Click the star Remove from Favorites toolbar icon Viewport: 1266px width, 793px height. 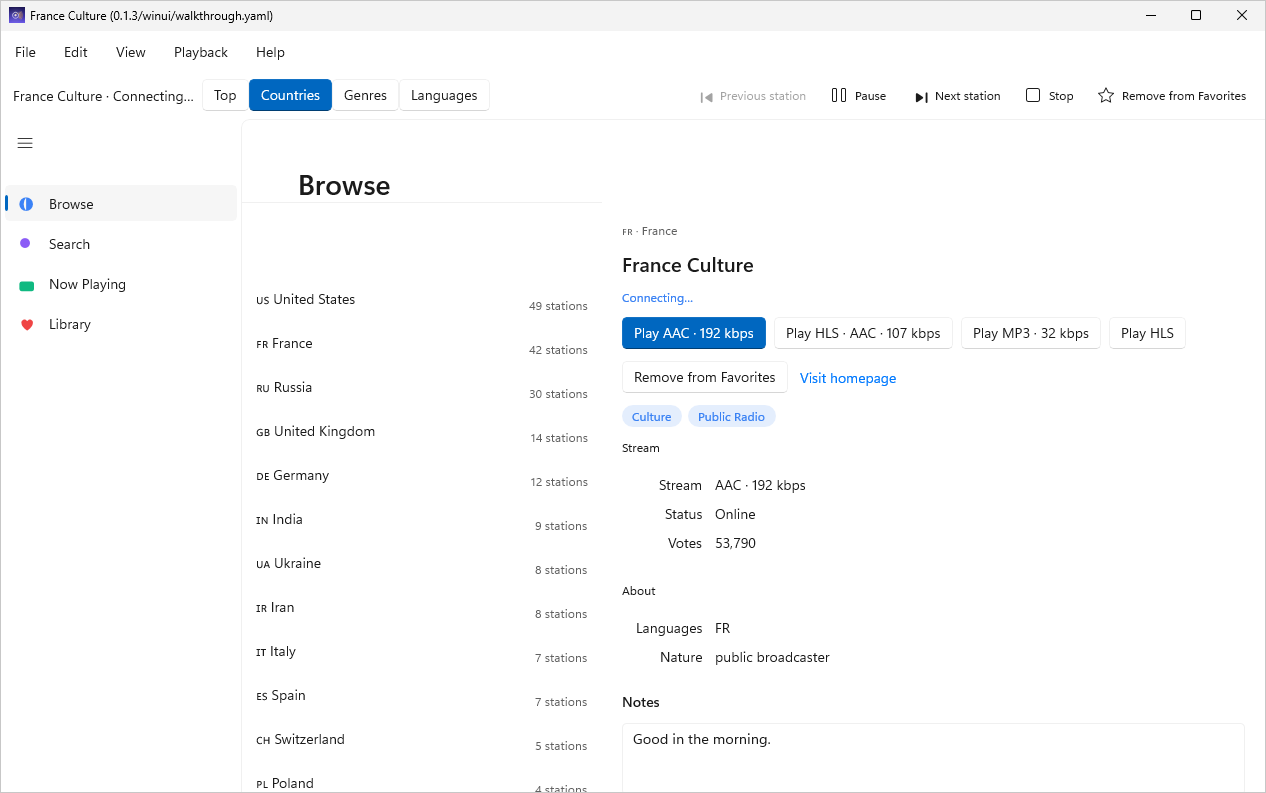1106,96
